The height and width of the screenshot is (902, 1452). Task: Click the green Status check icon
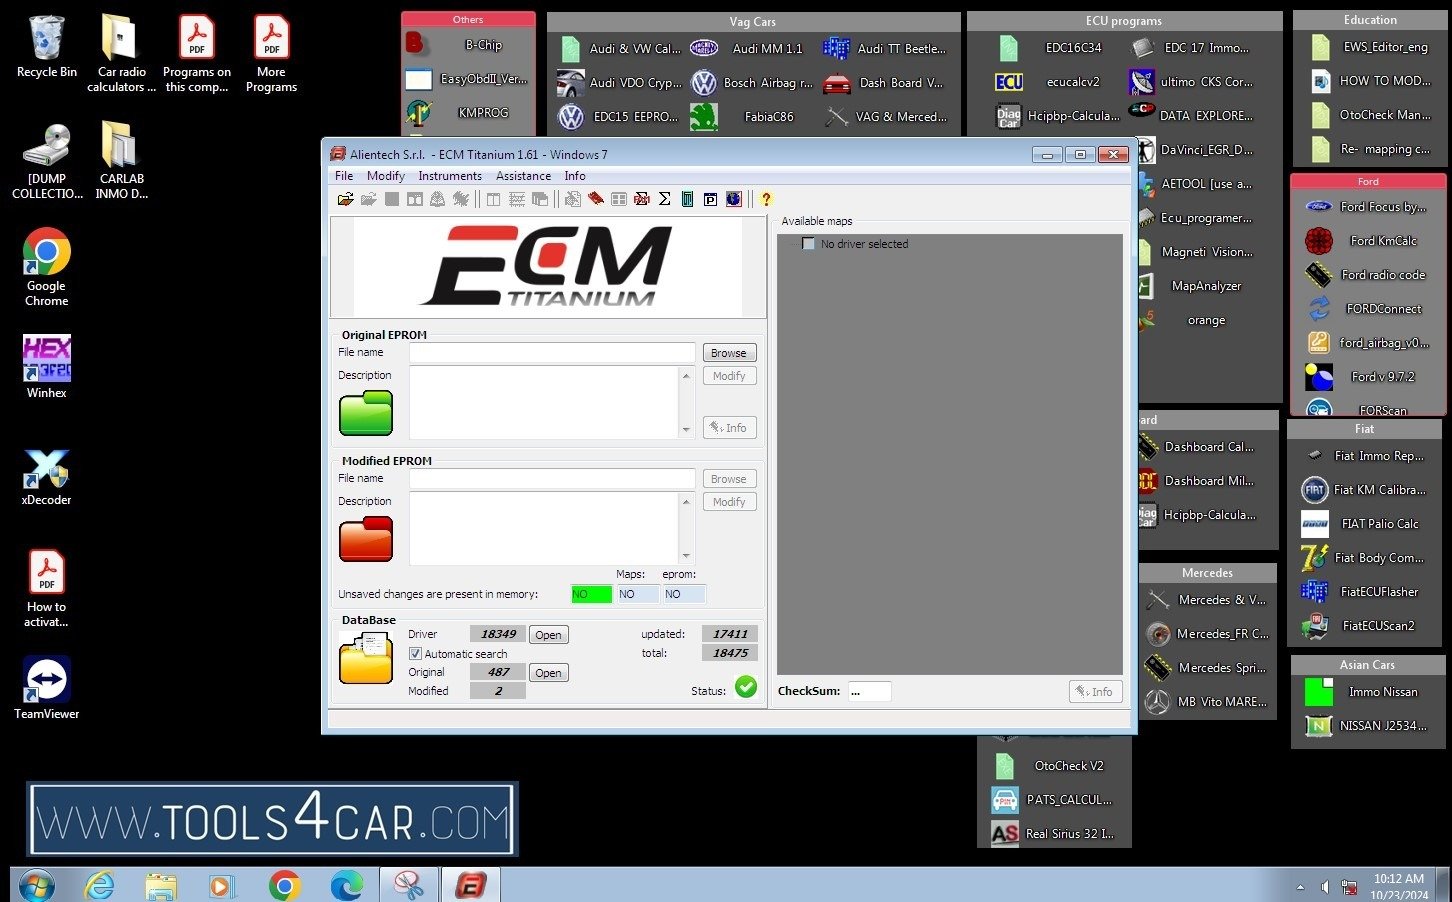(746, 687)
